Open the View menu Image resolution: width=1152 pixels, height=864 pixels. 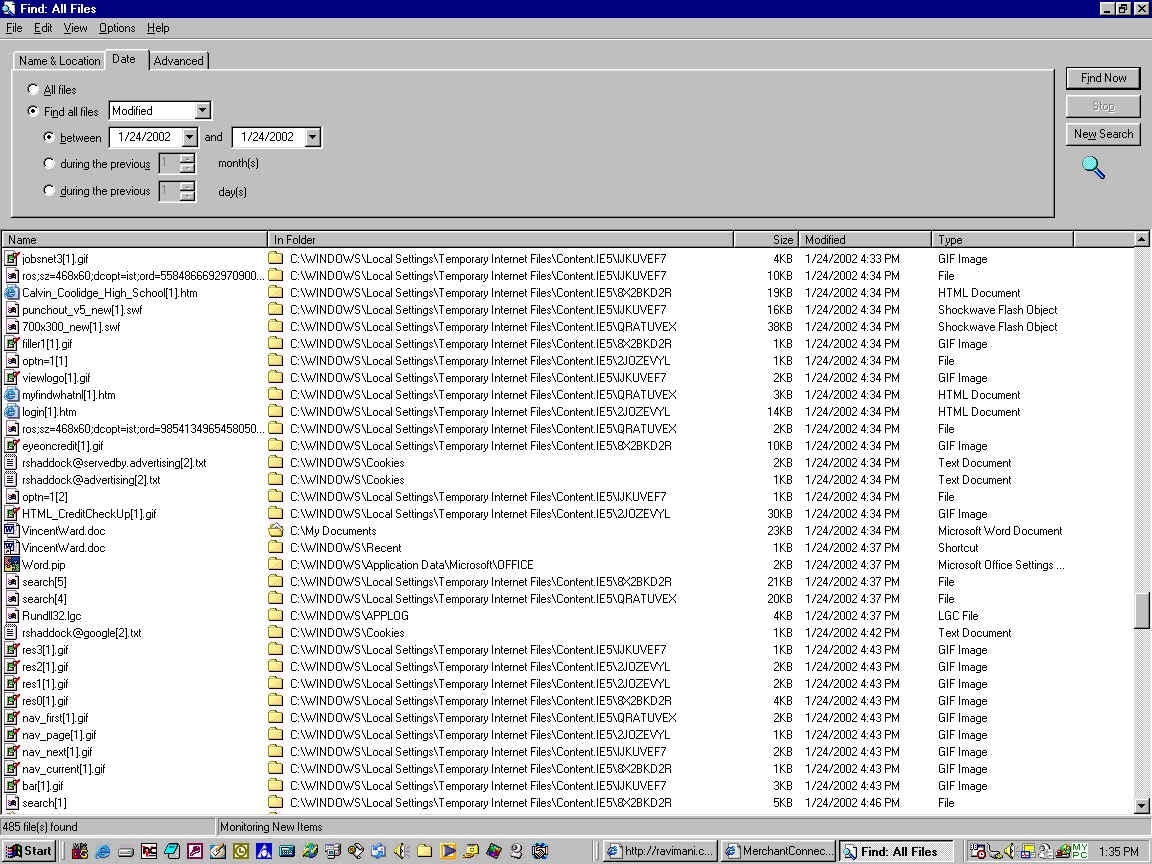tap(76, 28)
